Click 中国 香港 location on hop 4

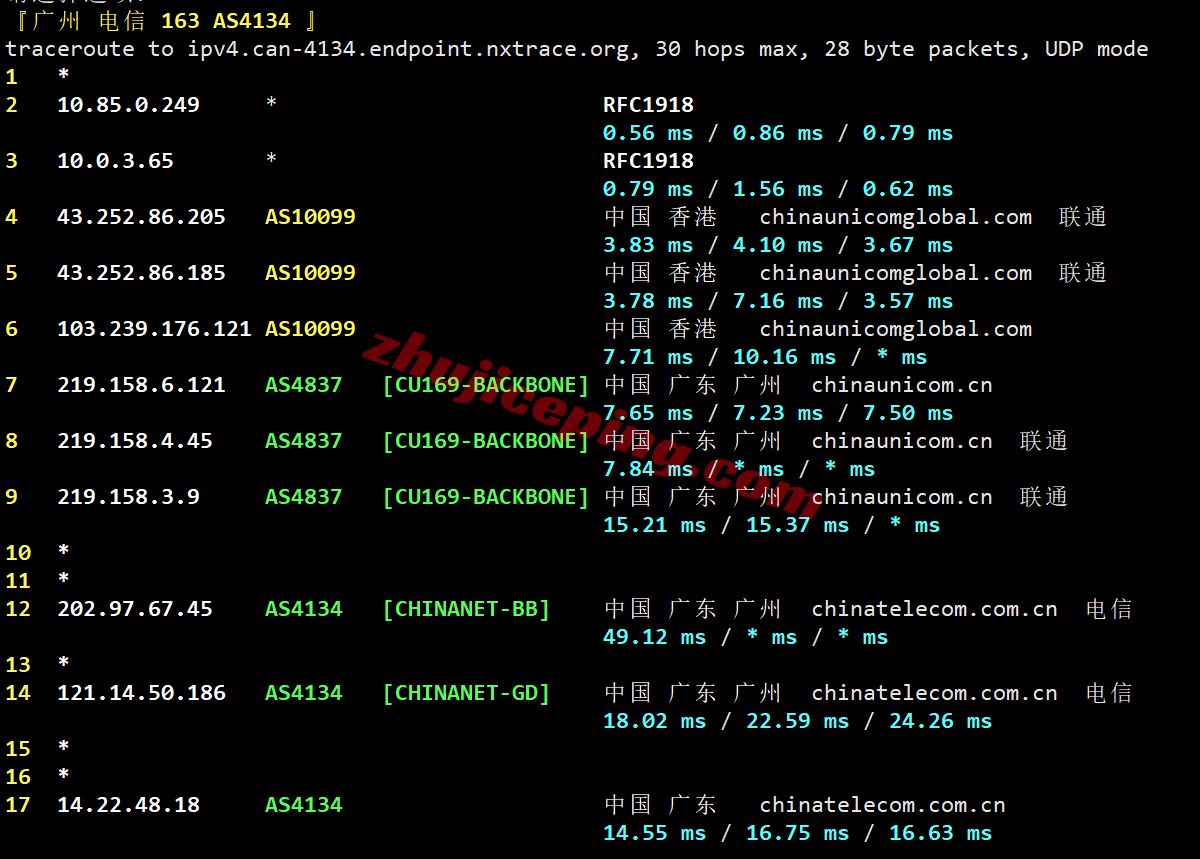tap(661, 217)
